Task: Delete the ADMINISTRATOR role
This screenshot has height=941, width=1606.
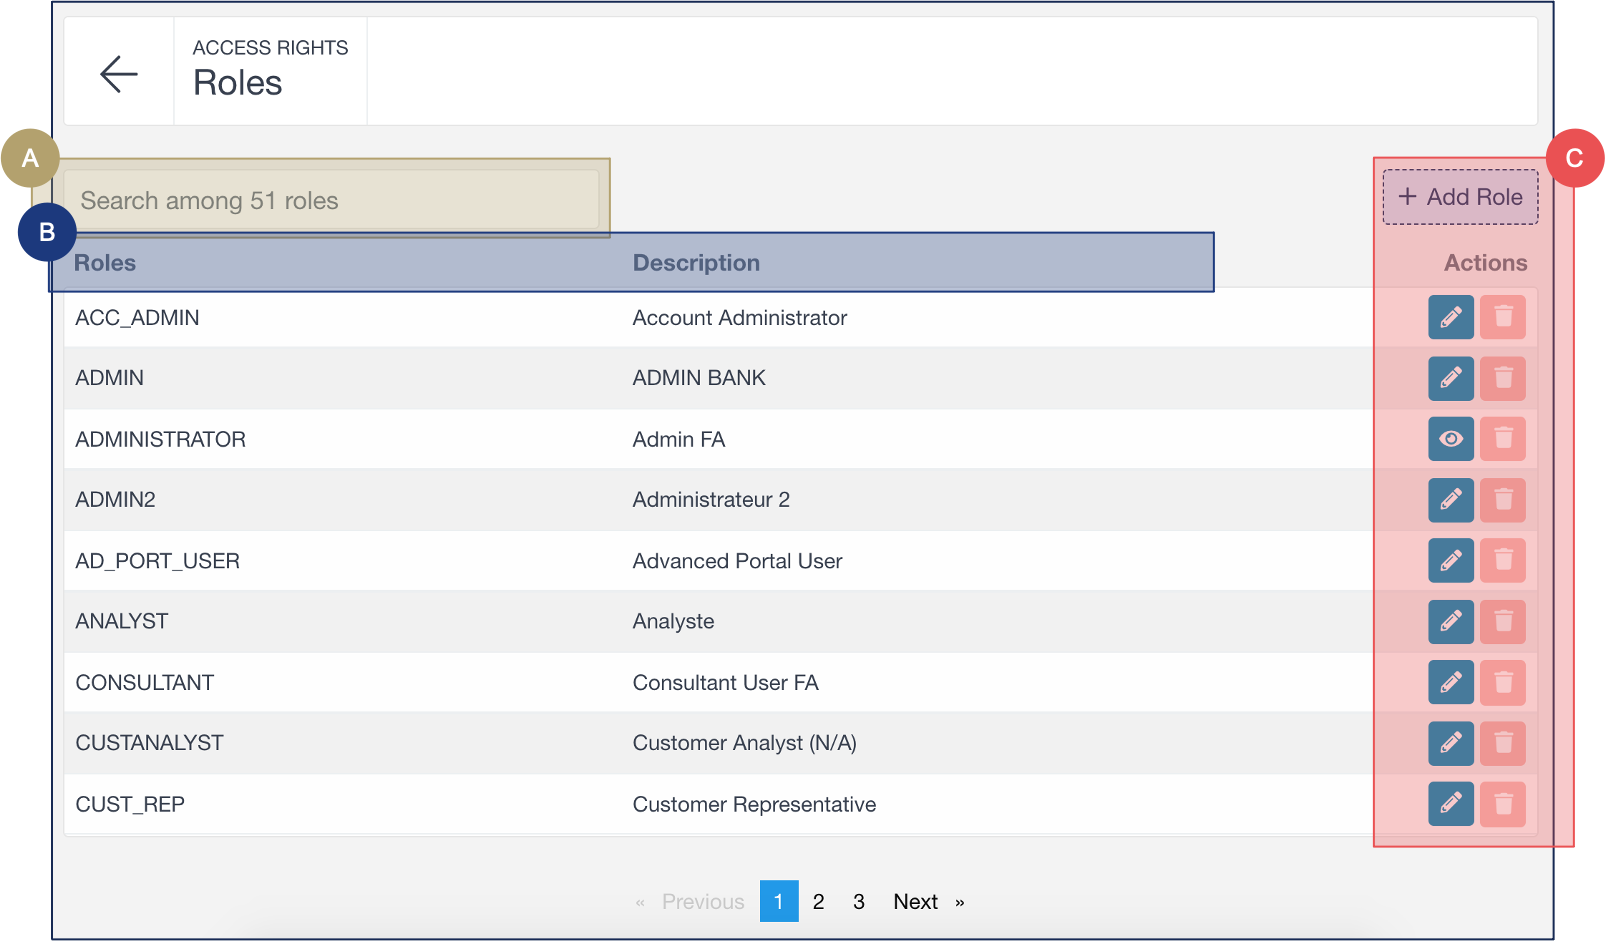Action: coord(1502,439)
